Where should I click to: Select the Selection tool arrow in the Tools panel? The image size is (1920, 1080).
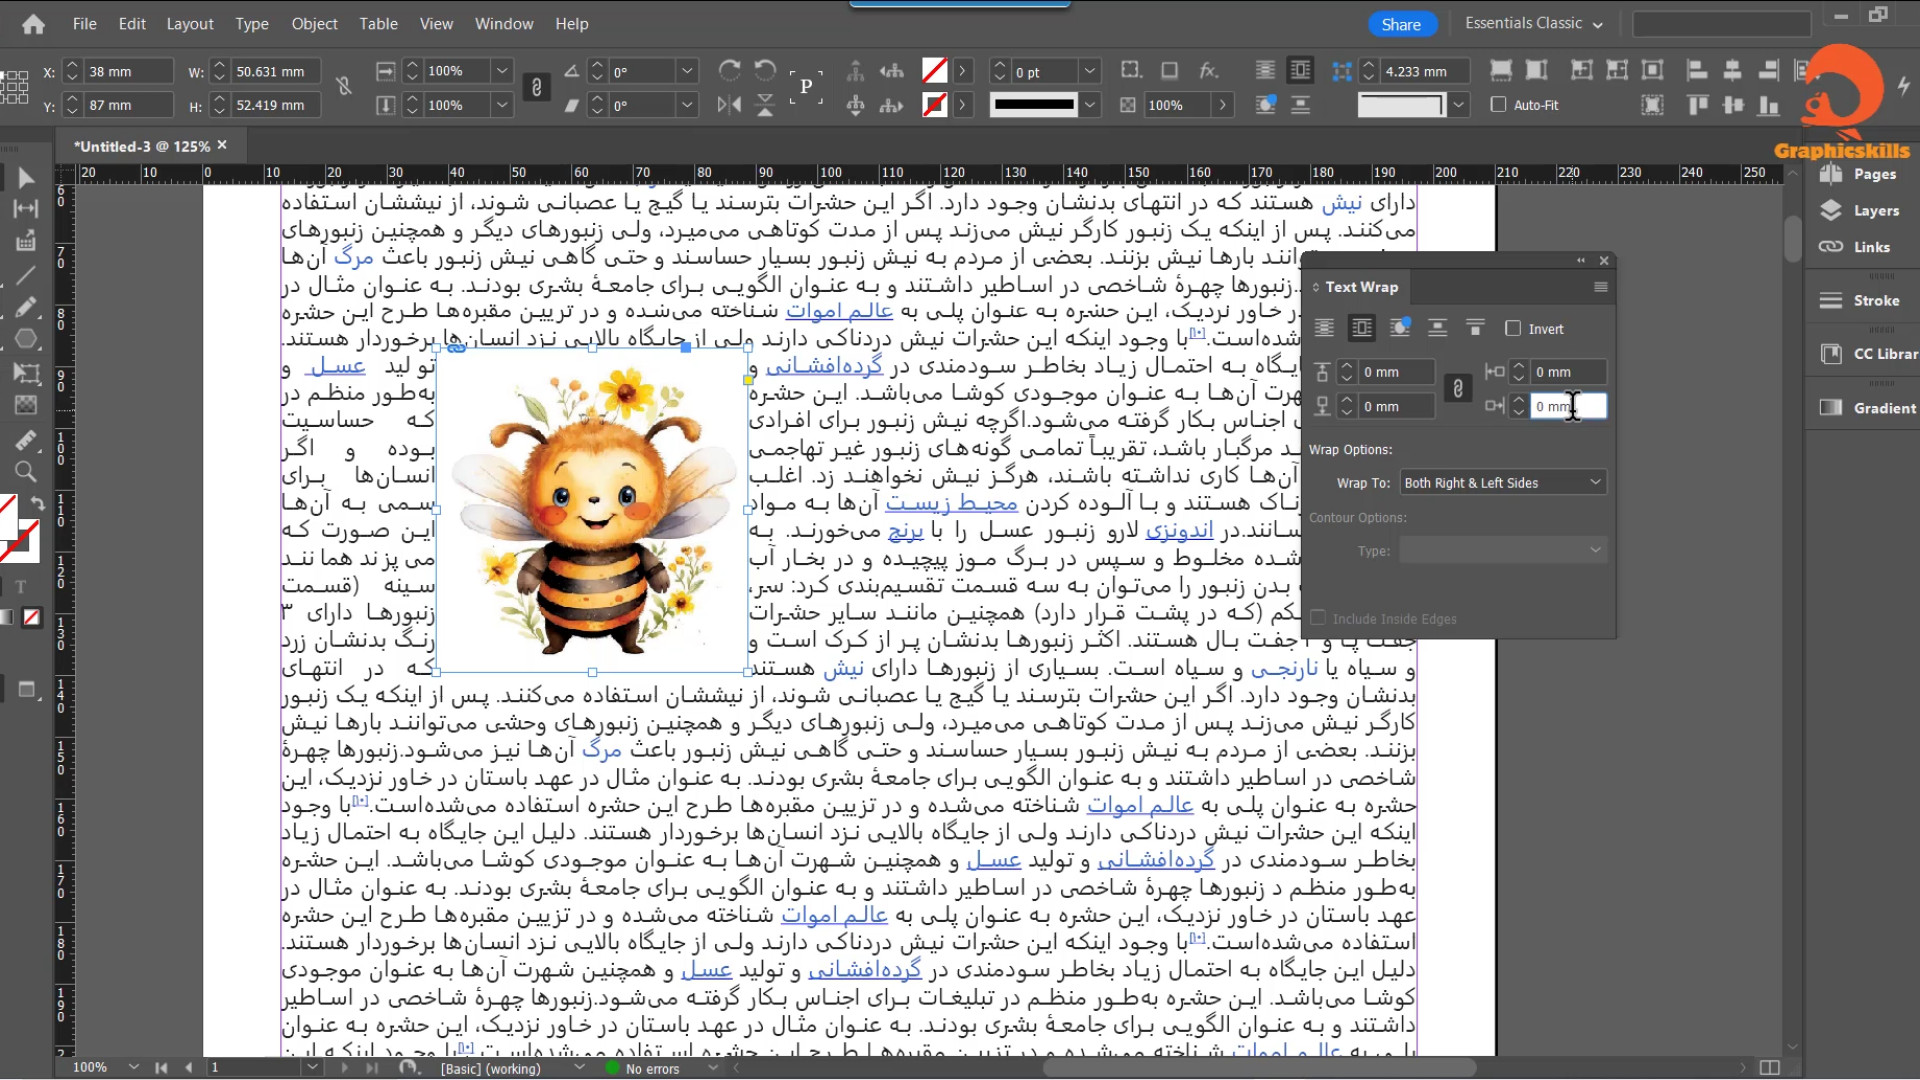tap(26, 177)
